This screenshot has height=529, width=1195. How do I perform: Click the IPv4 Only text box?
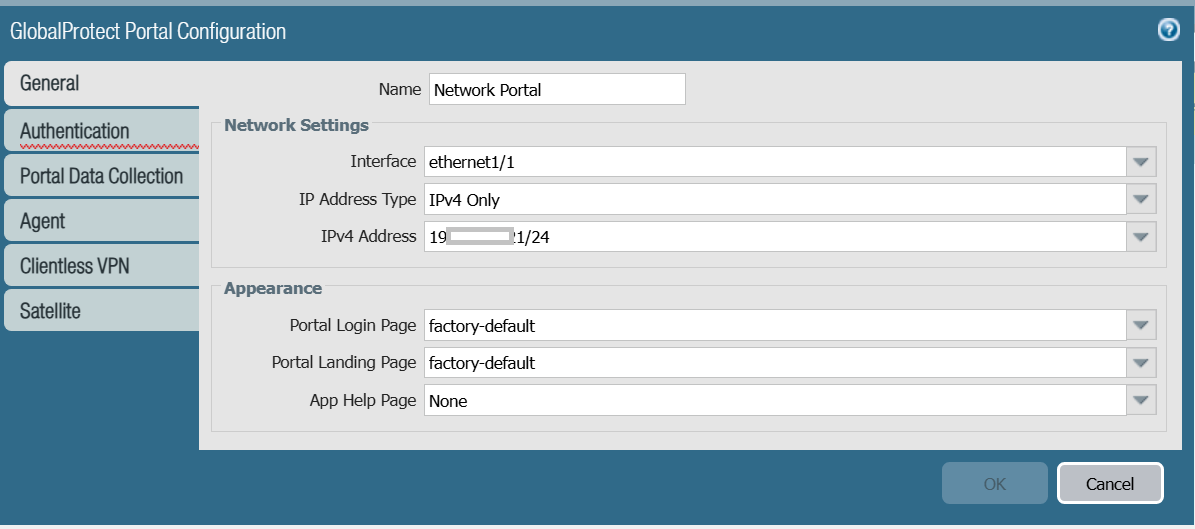[775, 200]
